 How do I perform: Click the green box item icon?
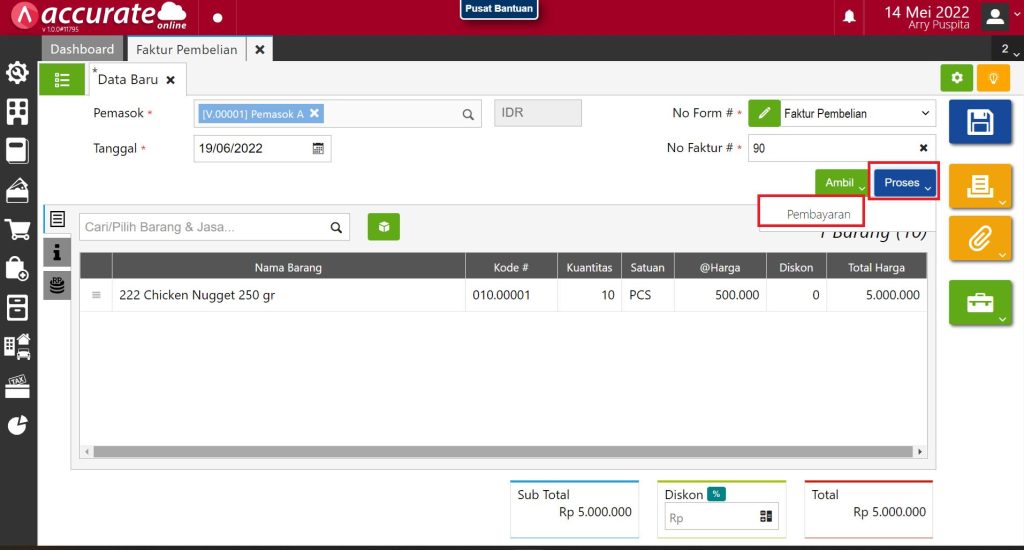[383, 227]
